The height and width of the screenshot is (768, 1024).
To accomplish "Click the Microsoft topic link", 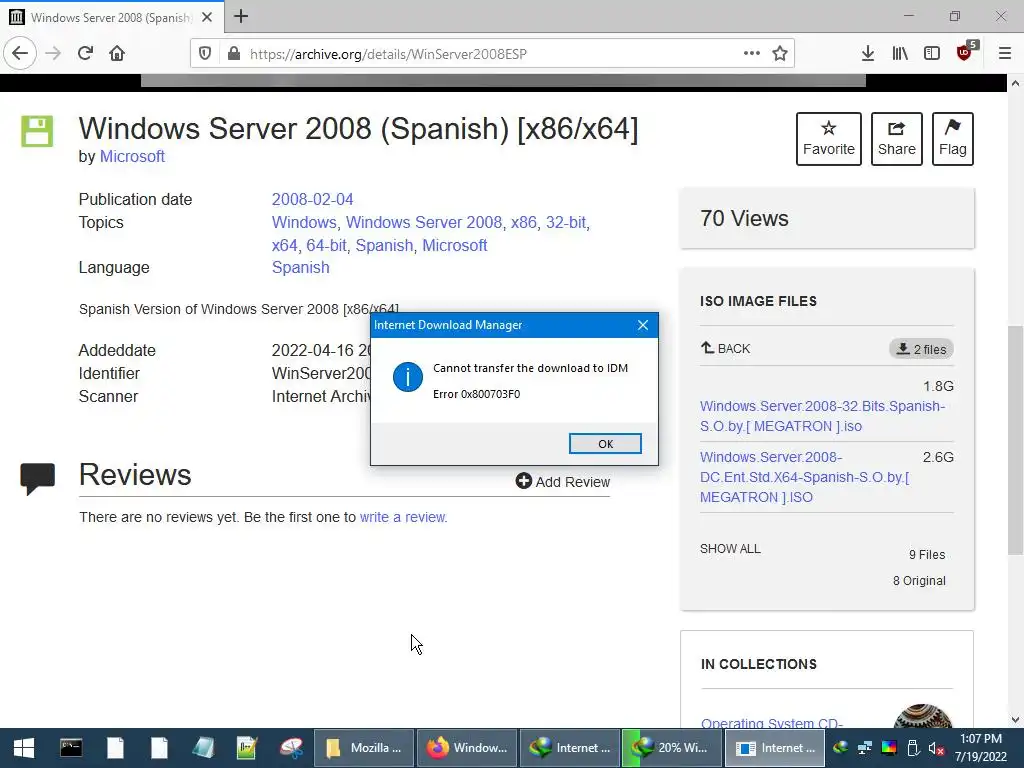I will click(x=455, y=246).
